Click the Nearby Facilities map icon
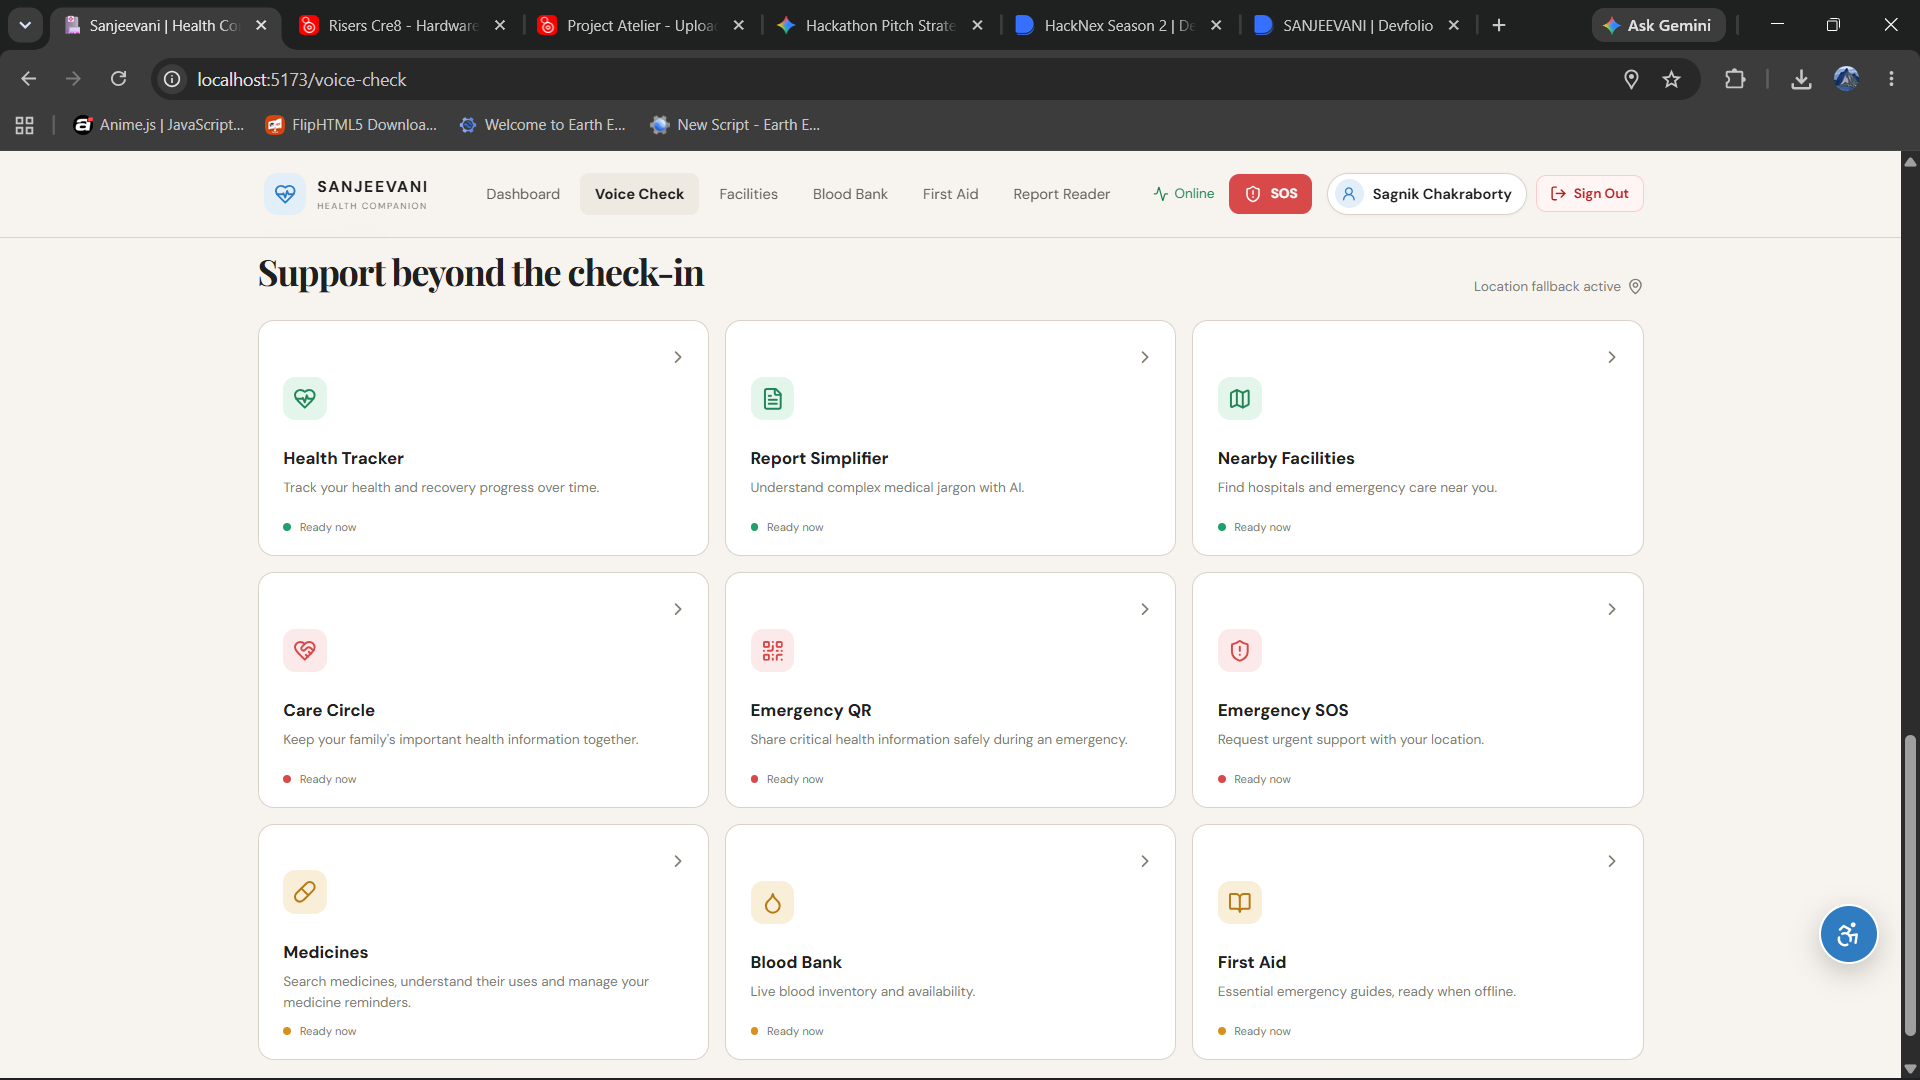 pyautogui.click(x=1239, y=399)
